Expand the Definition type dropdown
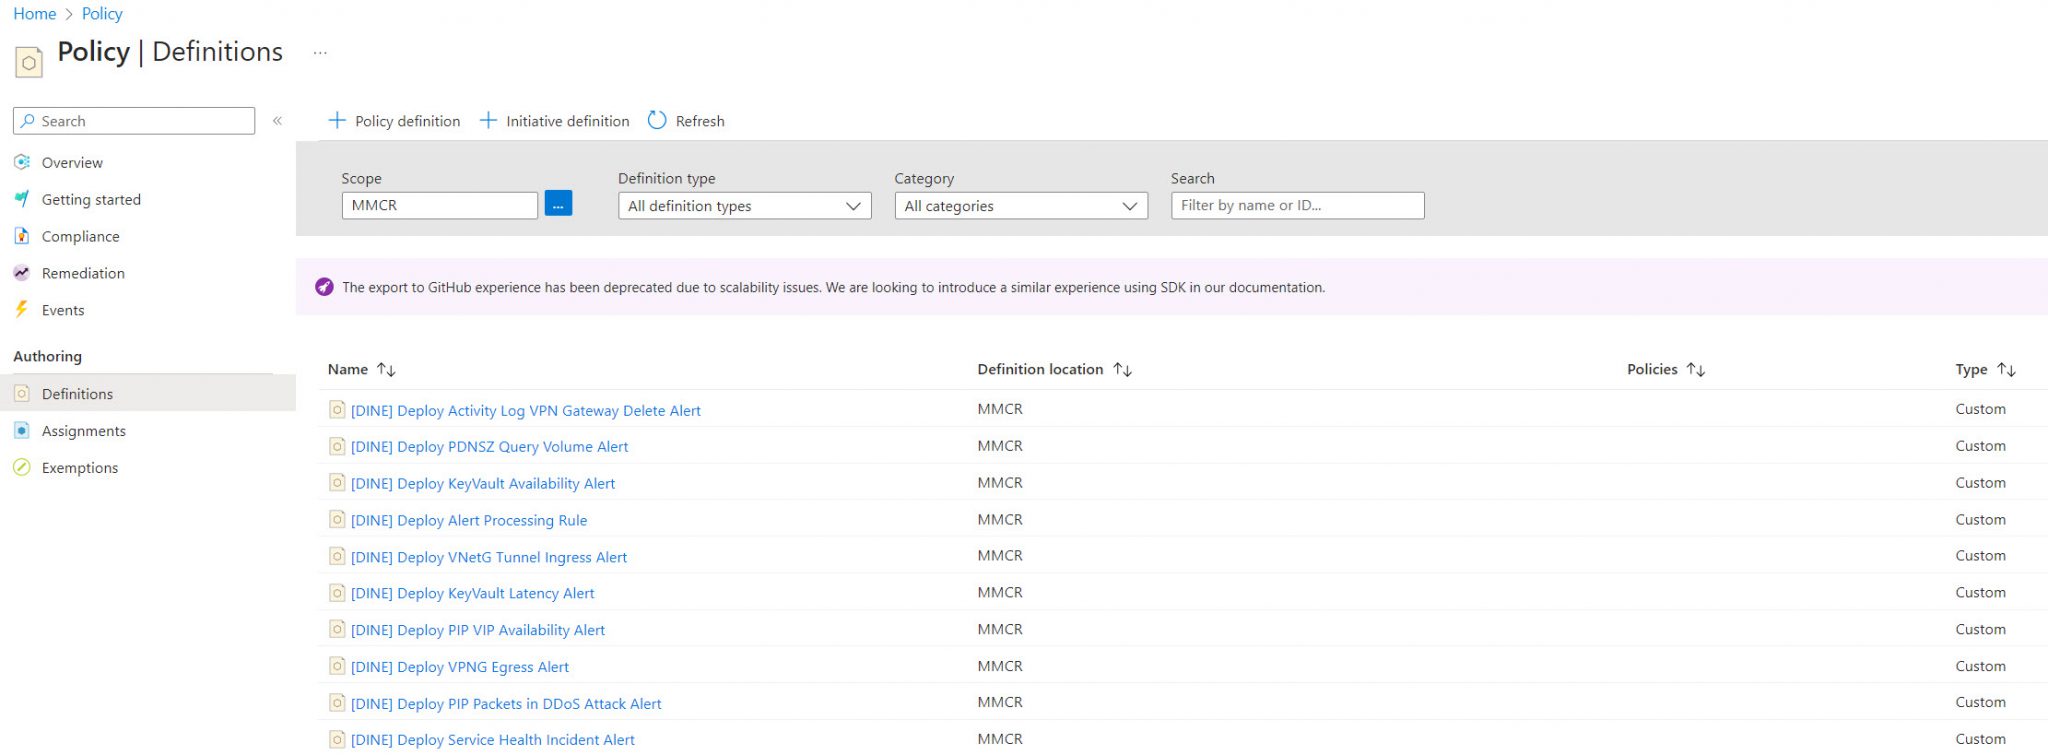 744,206
